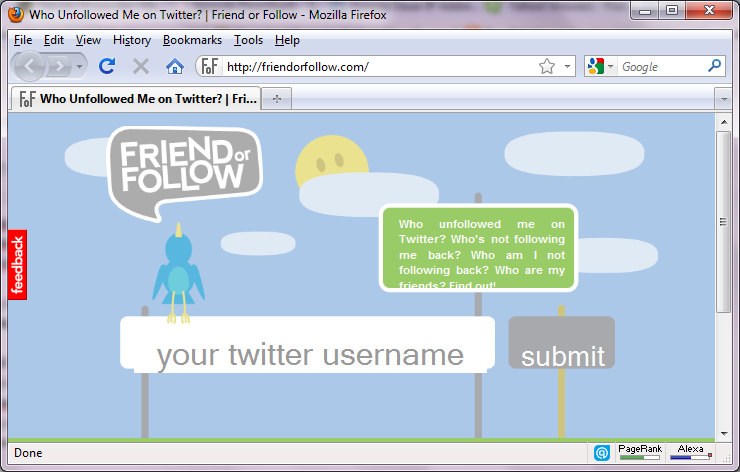Click the scrollbar down arrow

[x=723, y=433]
